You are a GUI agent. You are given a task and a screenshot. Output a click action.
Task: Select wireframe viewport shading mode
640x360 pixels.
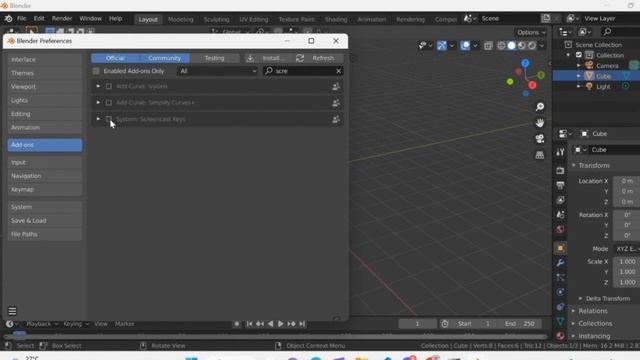(x=501, y=46)
